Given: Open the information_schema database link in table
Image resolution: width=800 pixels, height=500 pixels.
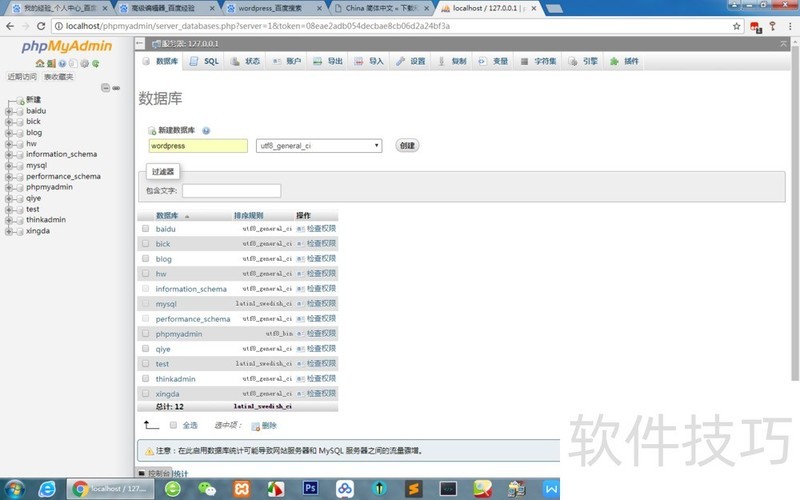Looking at the screenshot, I should coord(191,289).
